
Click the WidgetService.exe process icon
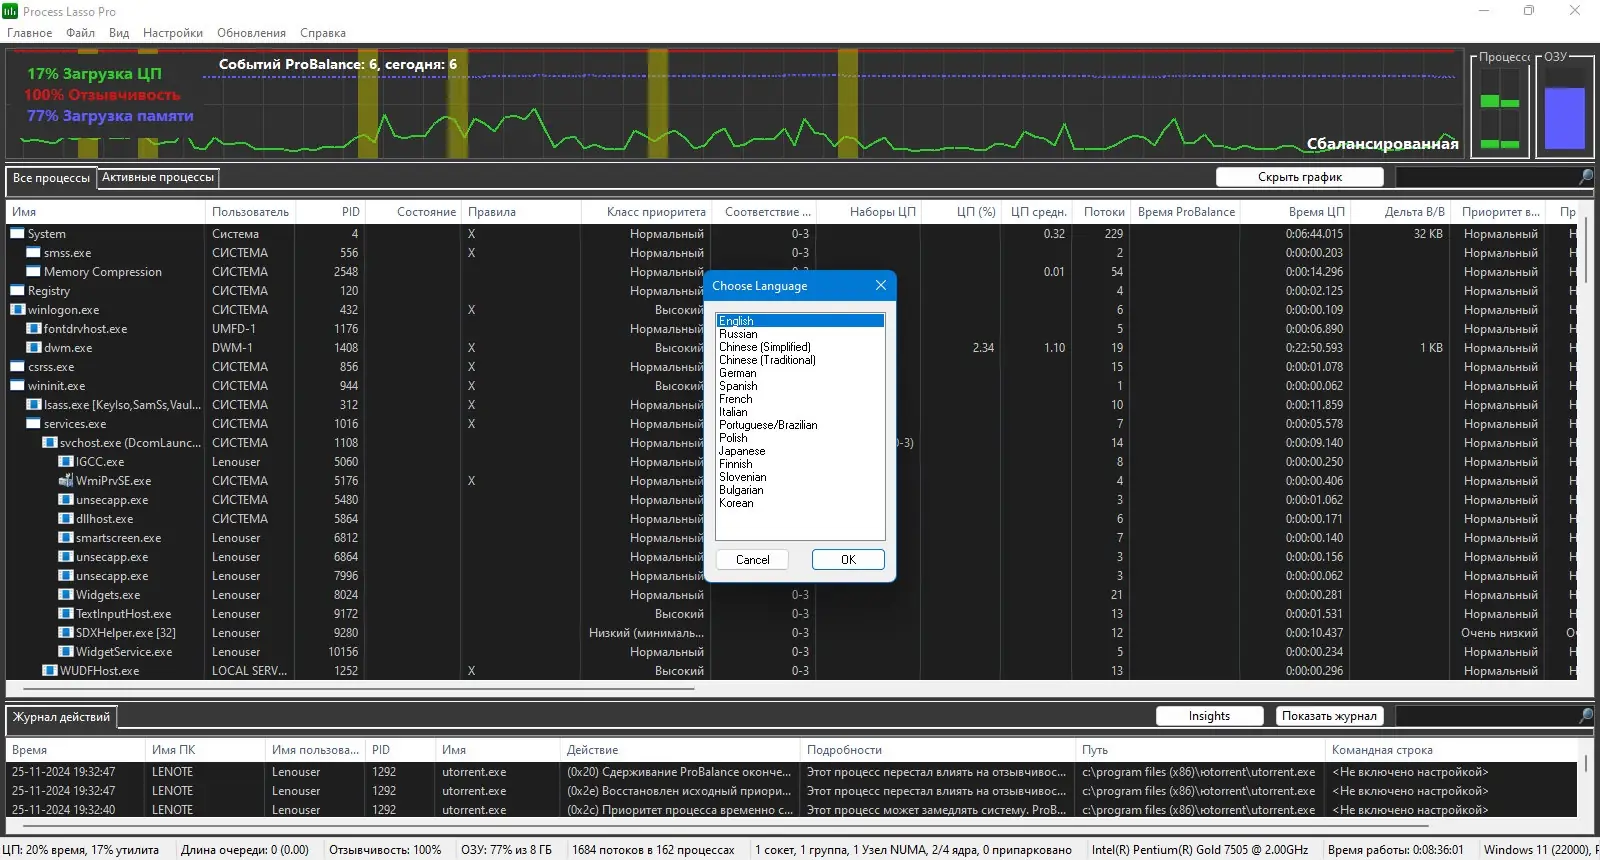65,652
